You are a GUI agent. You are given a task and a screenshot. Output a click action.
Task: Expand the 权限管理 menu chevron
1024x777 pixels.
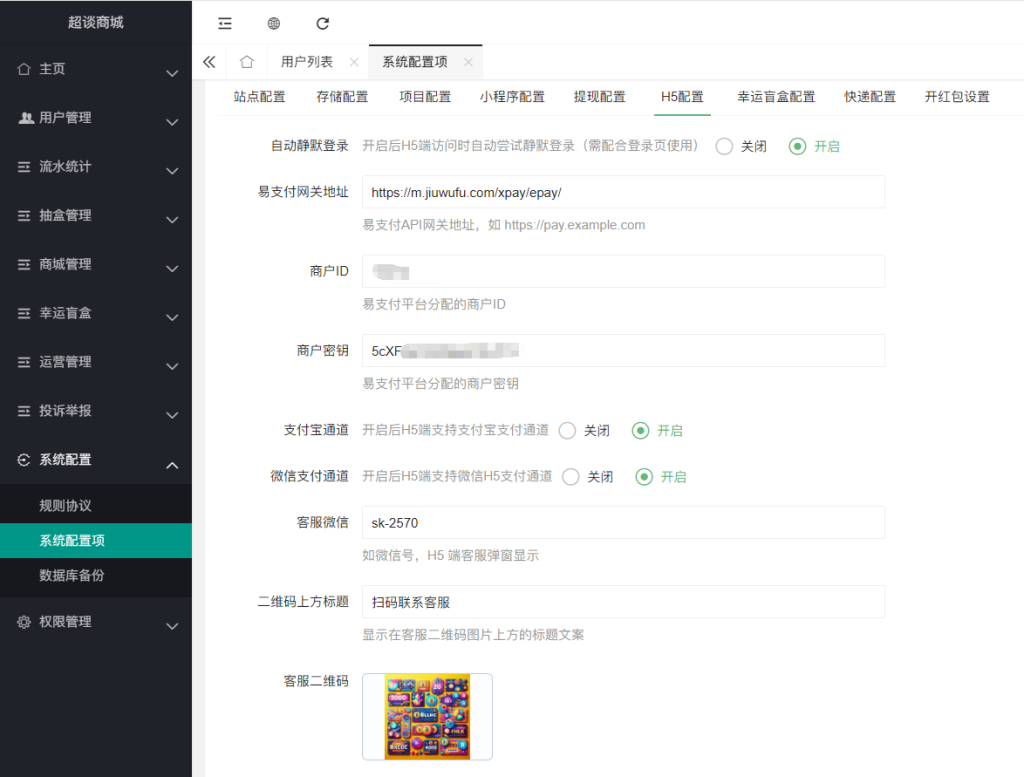[172, 626]
